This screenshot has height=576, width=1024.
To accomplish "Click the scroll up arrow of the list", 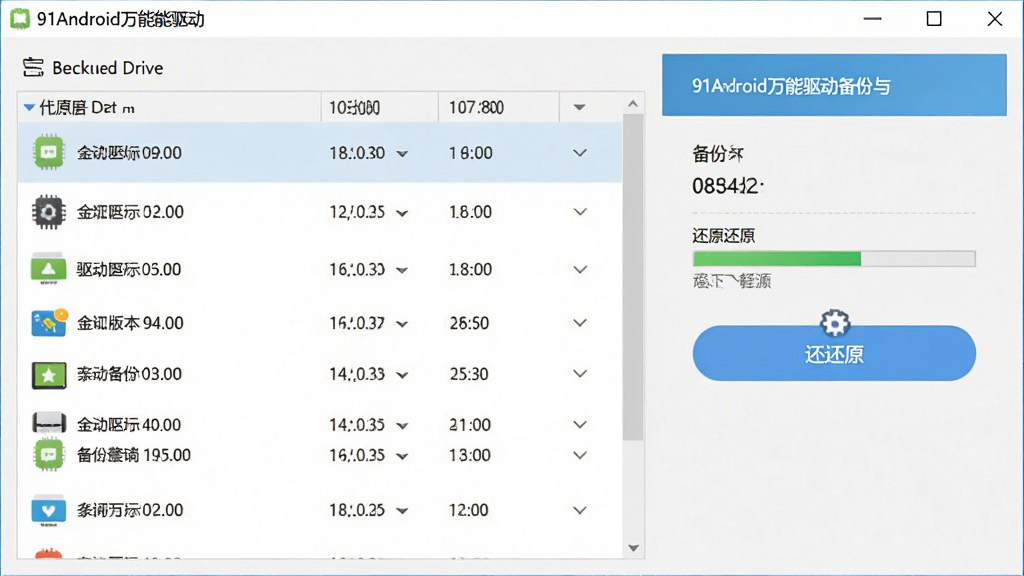I will click(633, 104).
